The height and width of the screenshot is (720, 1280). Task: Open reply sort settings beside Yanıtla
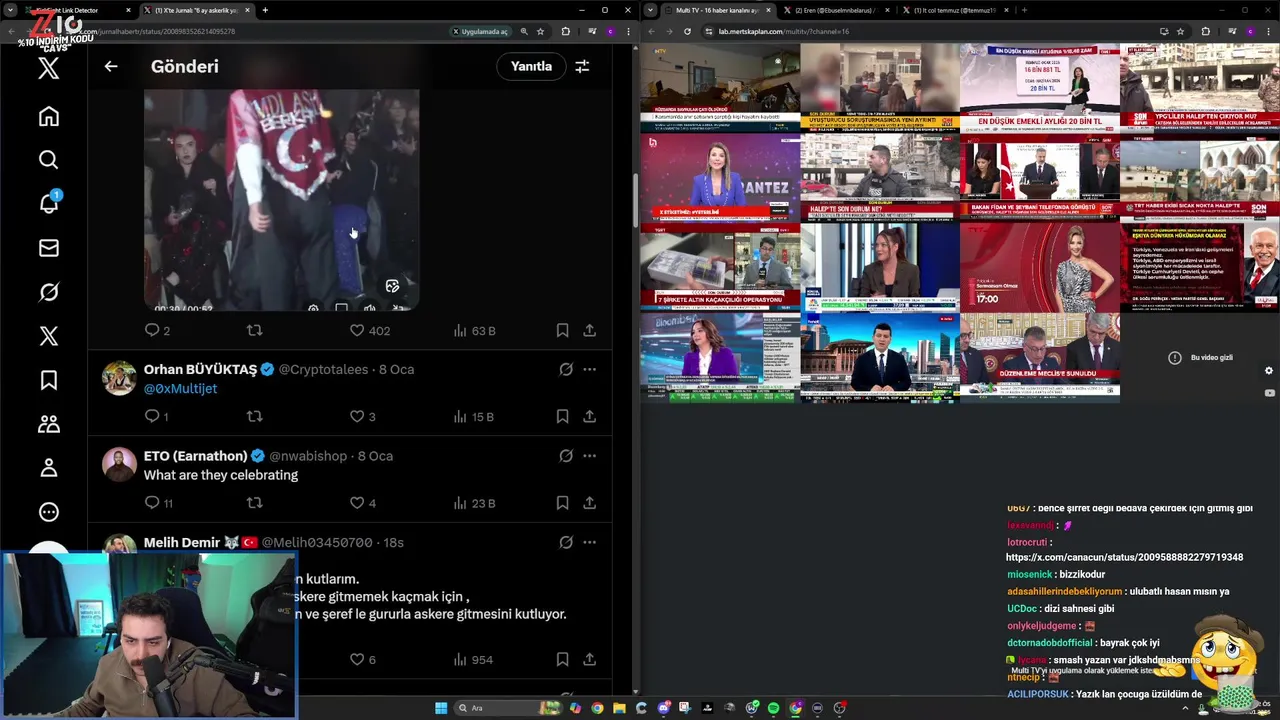(582, 66)
